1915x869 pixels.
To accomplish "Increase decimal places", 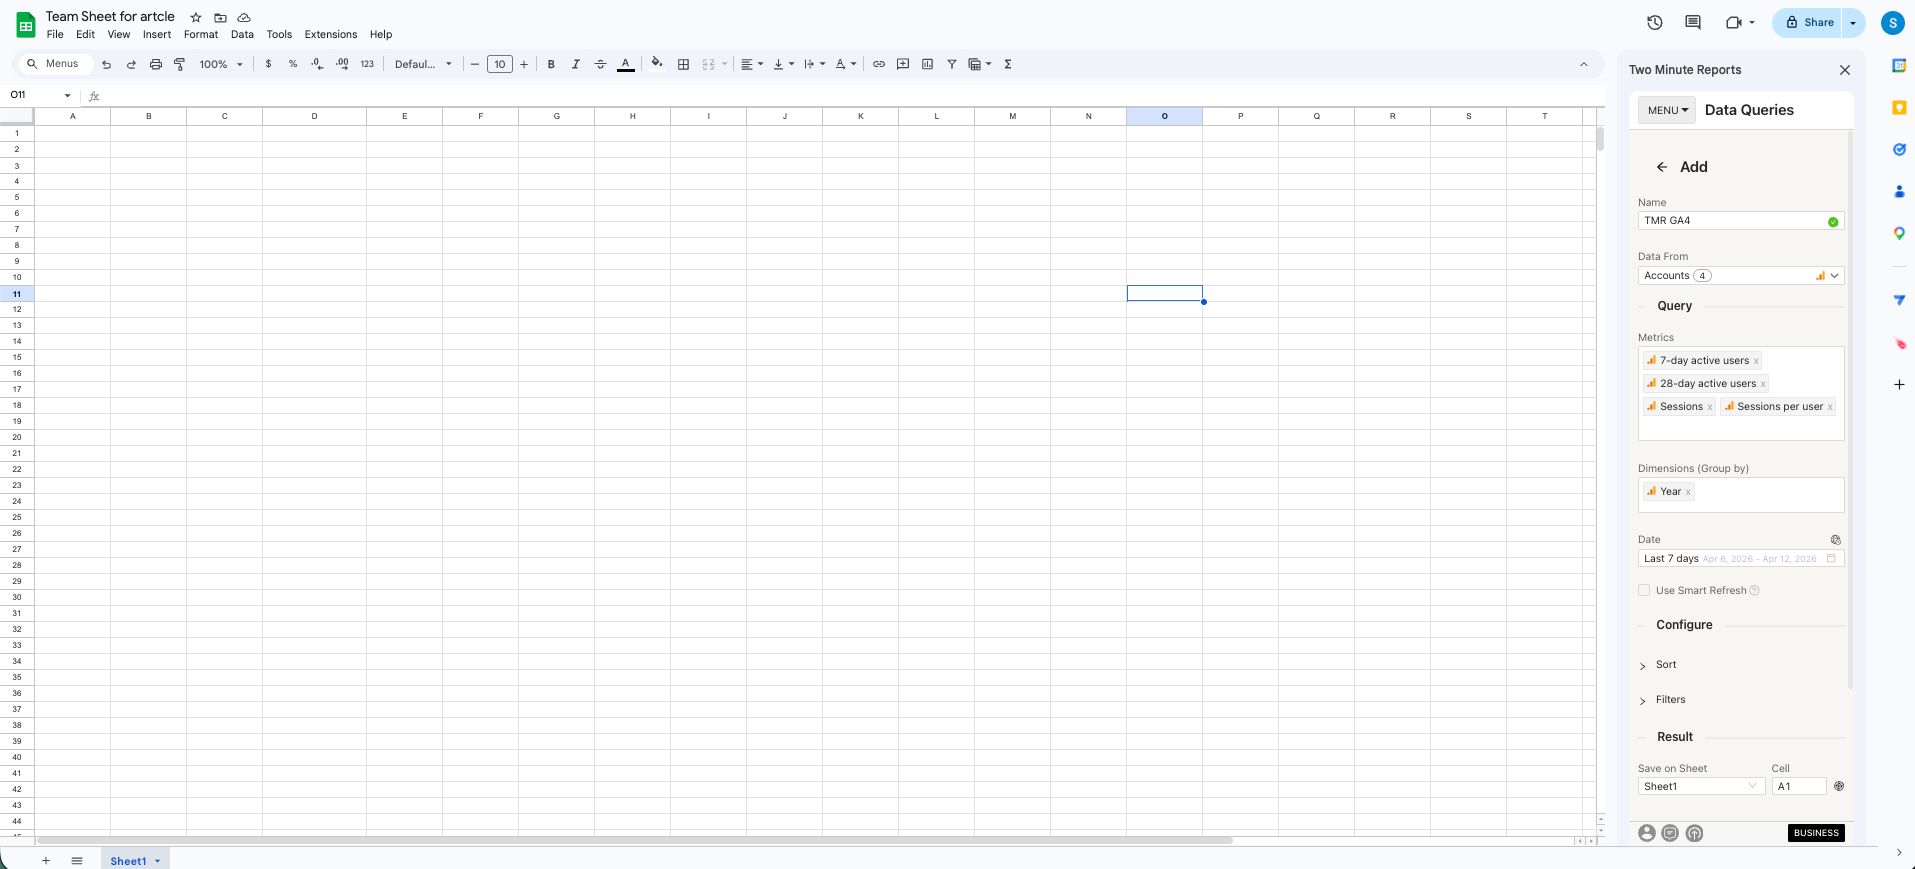I will [342, 64].
